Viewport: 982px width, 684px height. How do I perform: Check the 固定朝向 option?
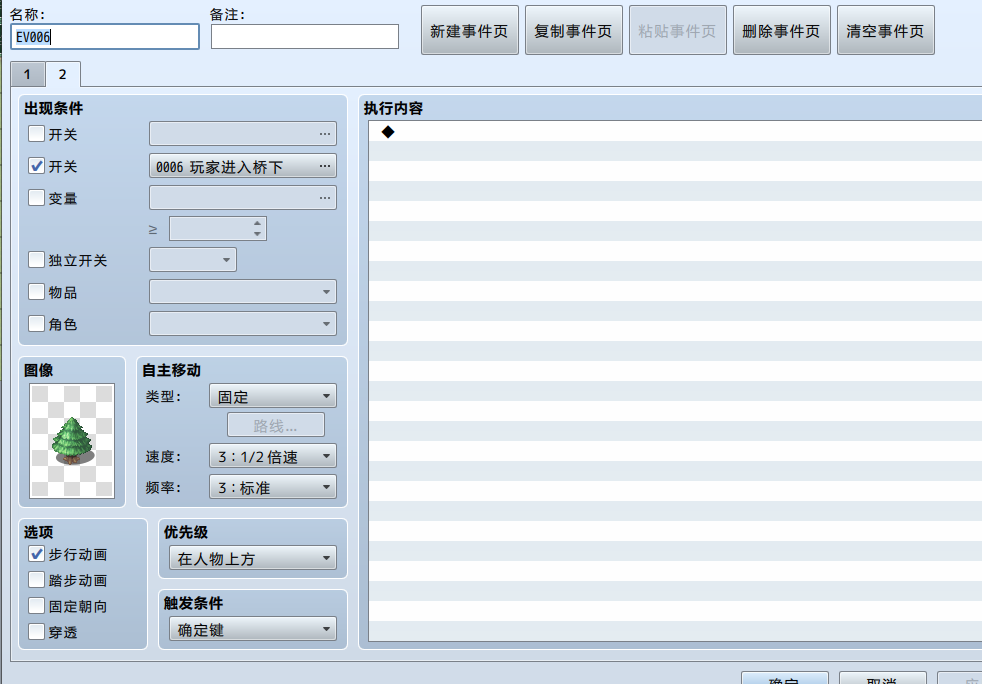click(x=36, y=606)
